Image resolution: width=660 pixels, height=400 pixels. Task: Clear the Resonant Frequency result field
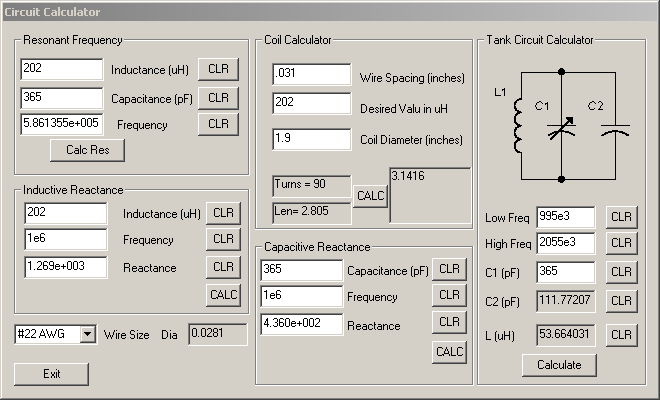pos(218,124)
